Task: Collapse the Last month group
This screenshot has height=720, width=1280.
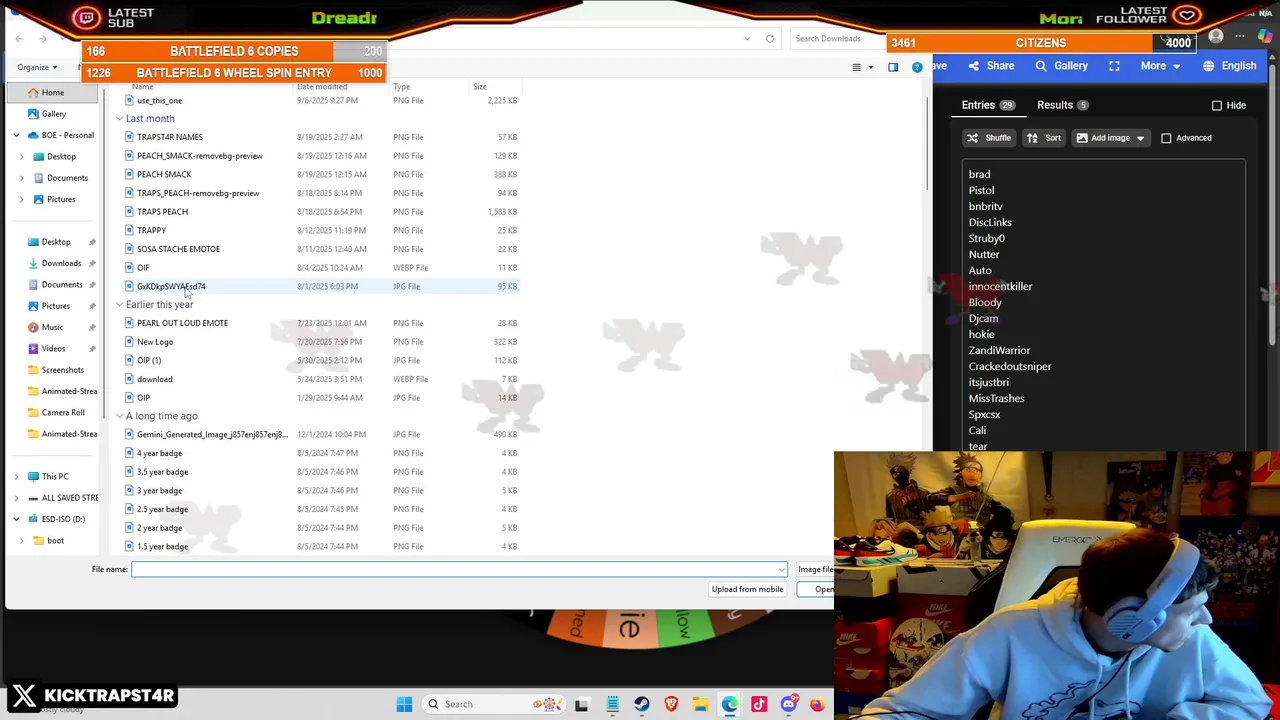Action: [119, 118]
